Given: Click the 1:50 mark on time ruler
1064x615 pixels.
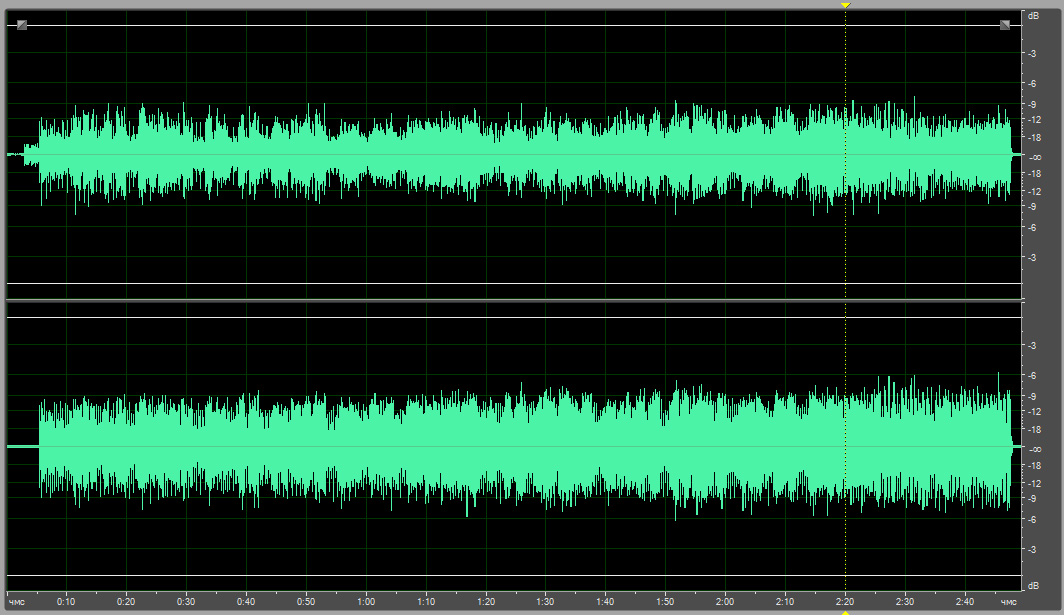Looking at the screenshot, I should coord(665,602).
